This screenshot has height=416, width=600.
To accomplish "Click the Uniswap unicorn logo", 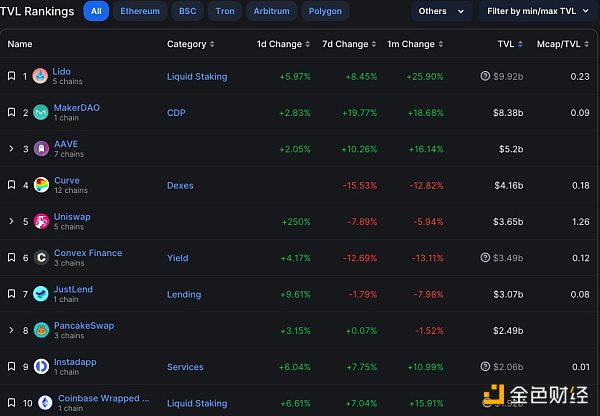I will 40,221.
